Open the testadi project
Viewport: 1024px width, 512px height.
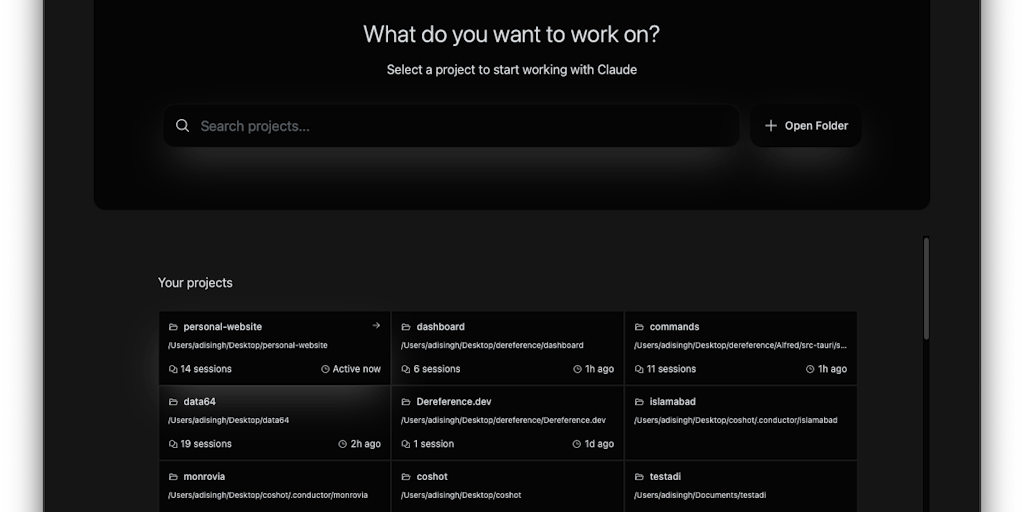point(741,487)
